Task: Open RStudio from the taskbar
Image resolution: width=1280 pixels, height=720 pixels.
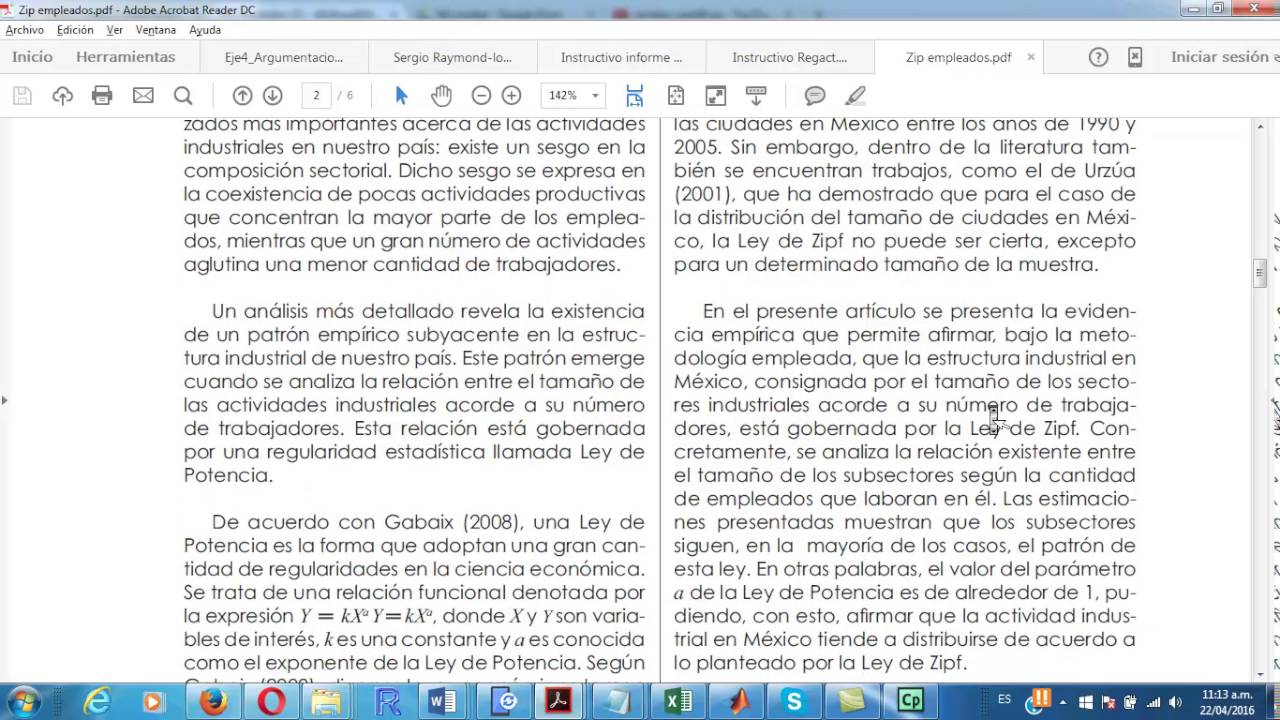Action: [387, 701]
